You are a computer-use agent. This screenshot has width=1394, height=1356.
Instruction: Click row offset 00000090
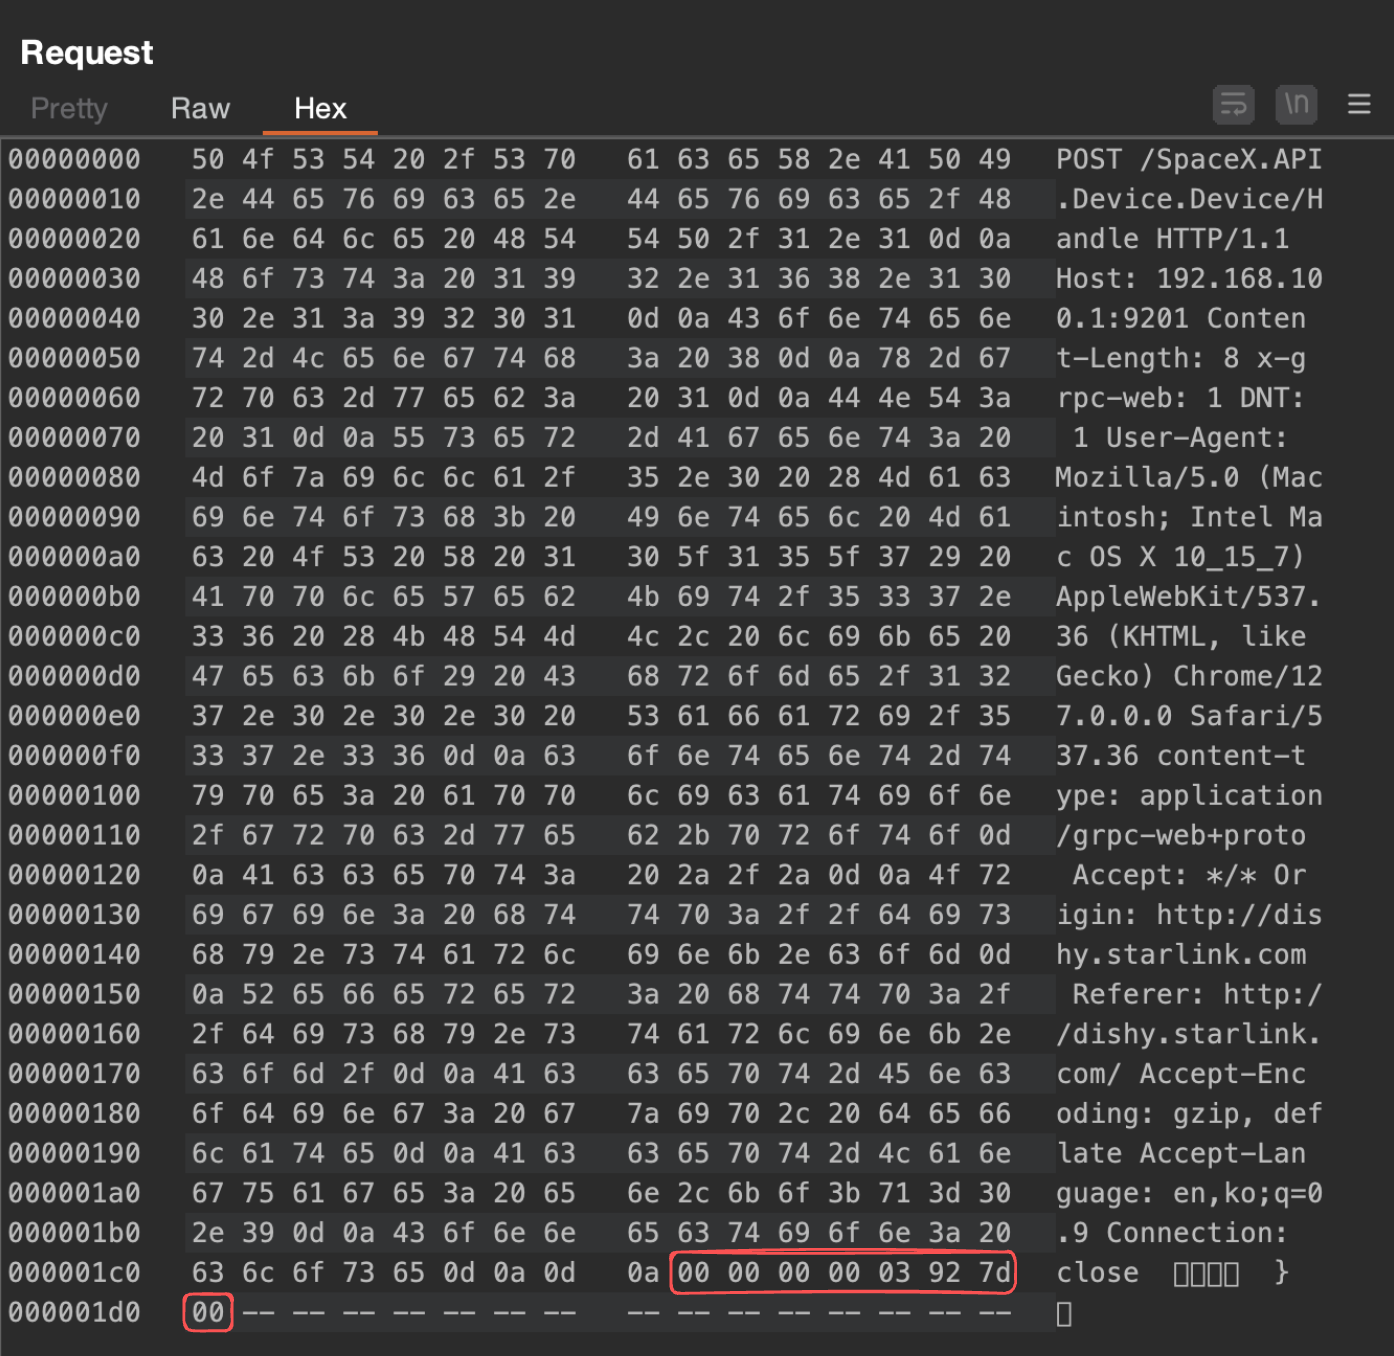tap(75, 517)
